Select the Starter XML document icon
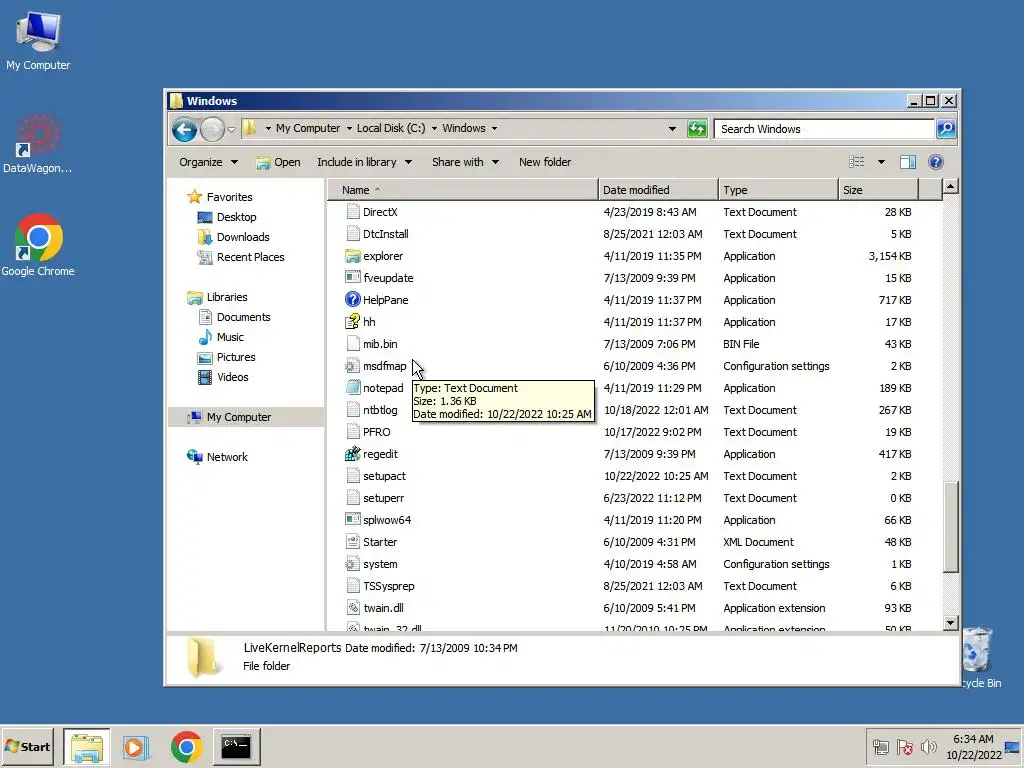Screen dimensions: 1024x768 [x=353, y=542]
